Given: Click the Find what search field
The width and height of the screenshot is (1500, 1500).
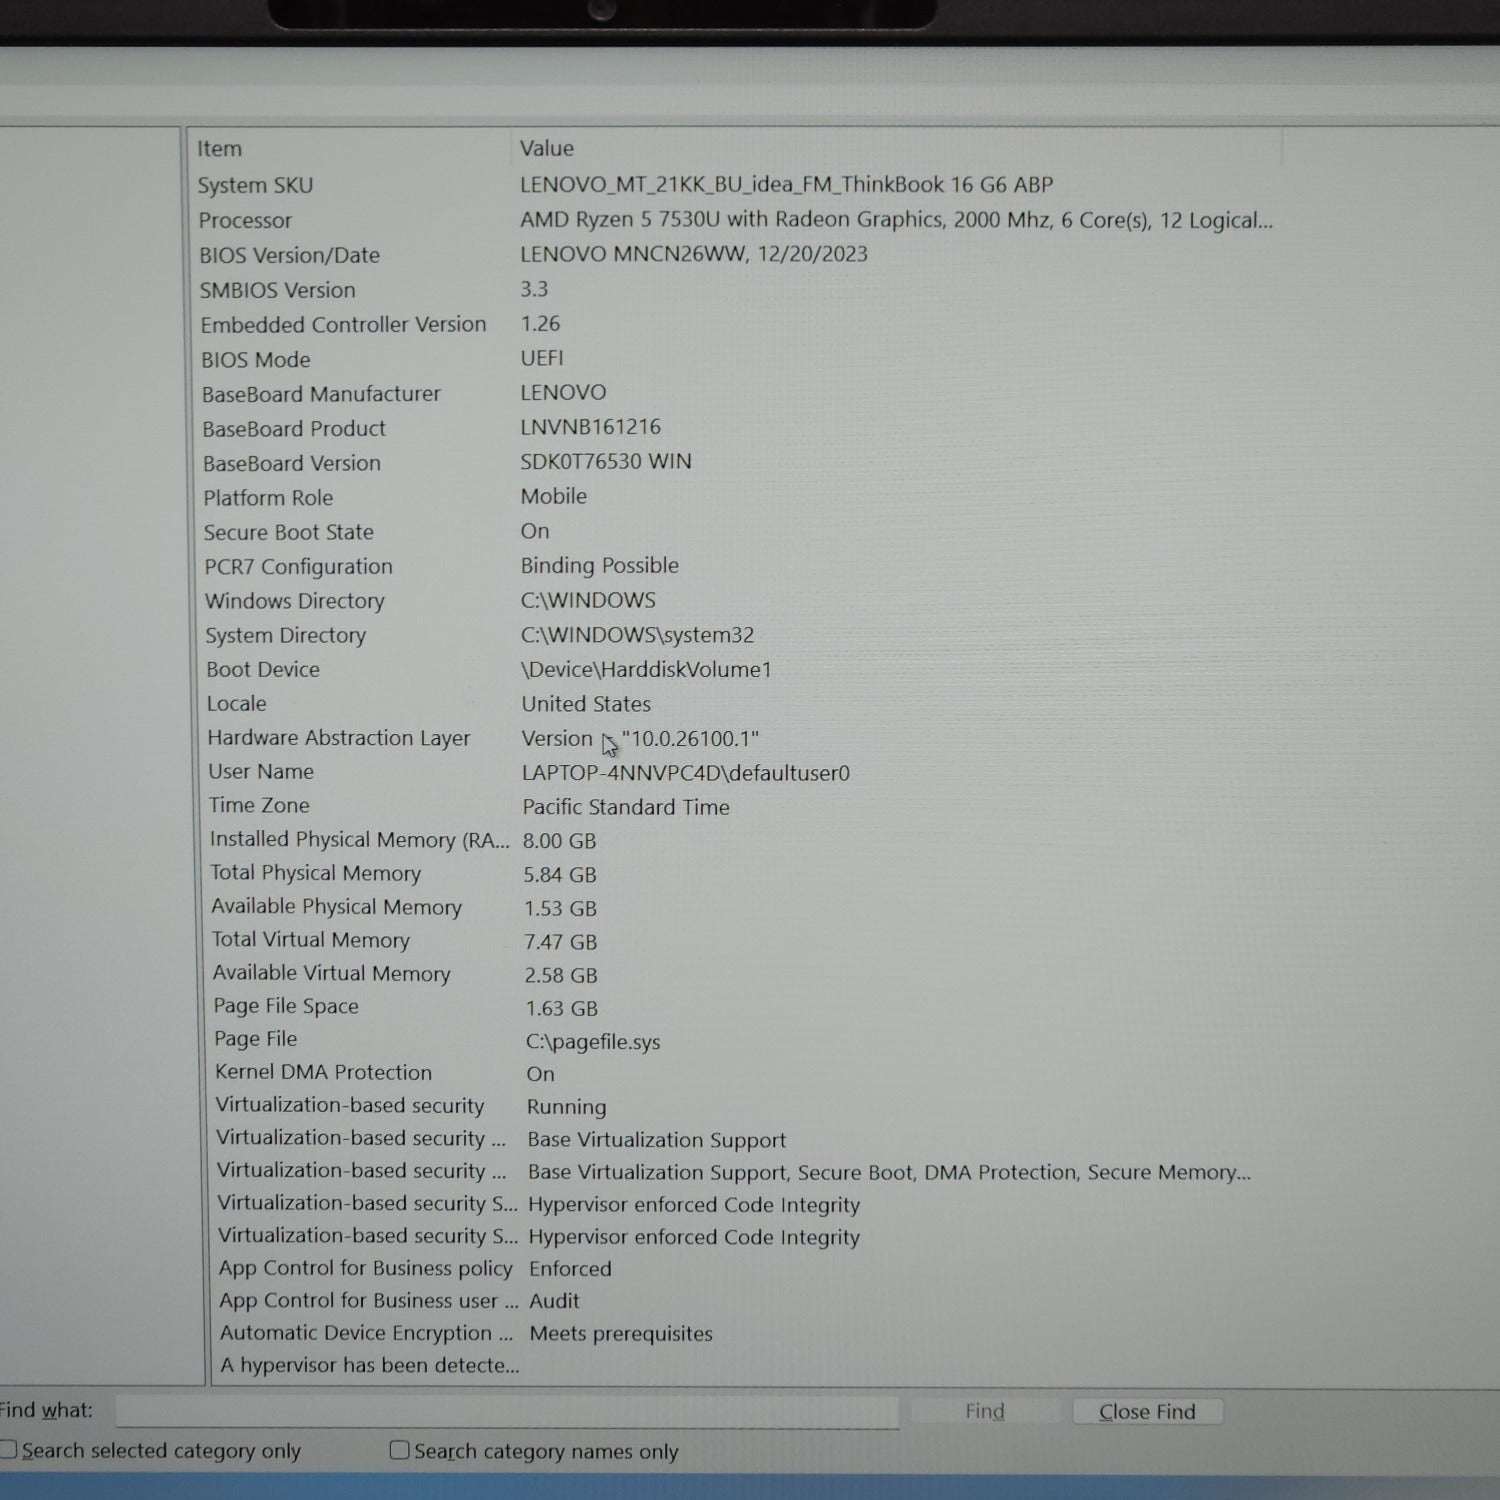Looking at the screenshot, I should tap(506, 1412).
